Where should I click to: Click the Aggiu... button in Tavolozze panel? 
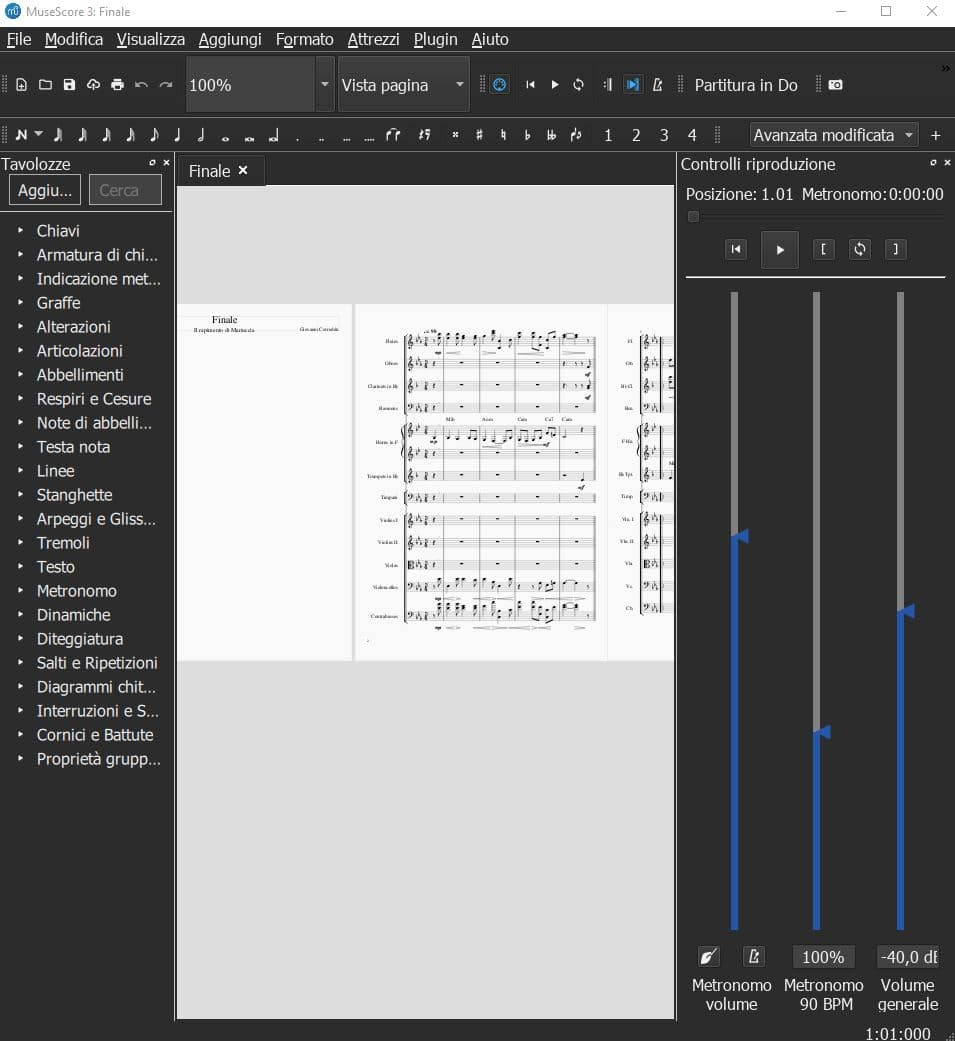tap(45, 190)
